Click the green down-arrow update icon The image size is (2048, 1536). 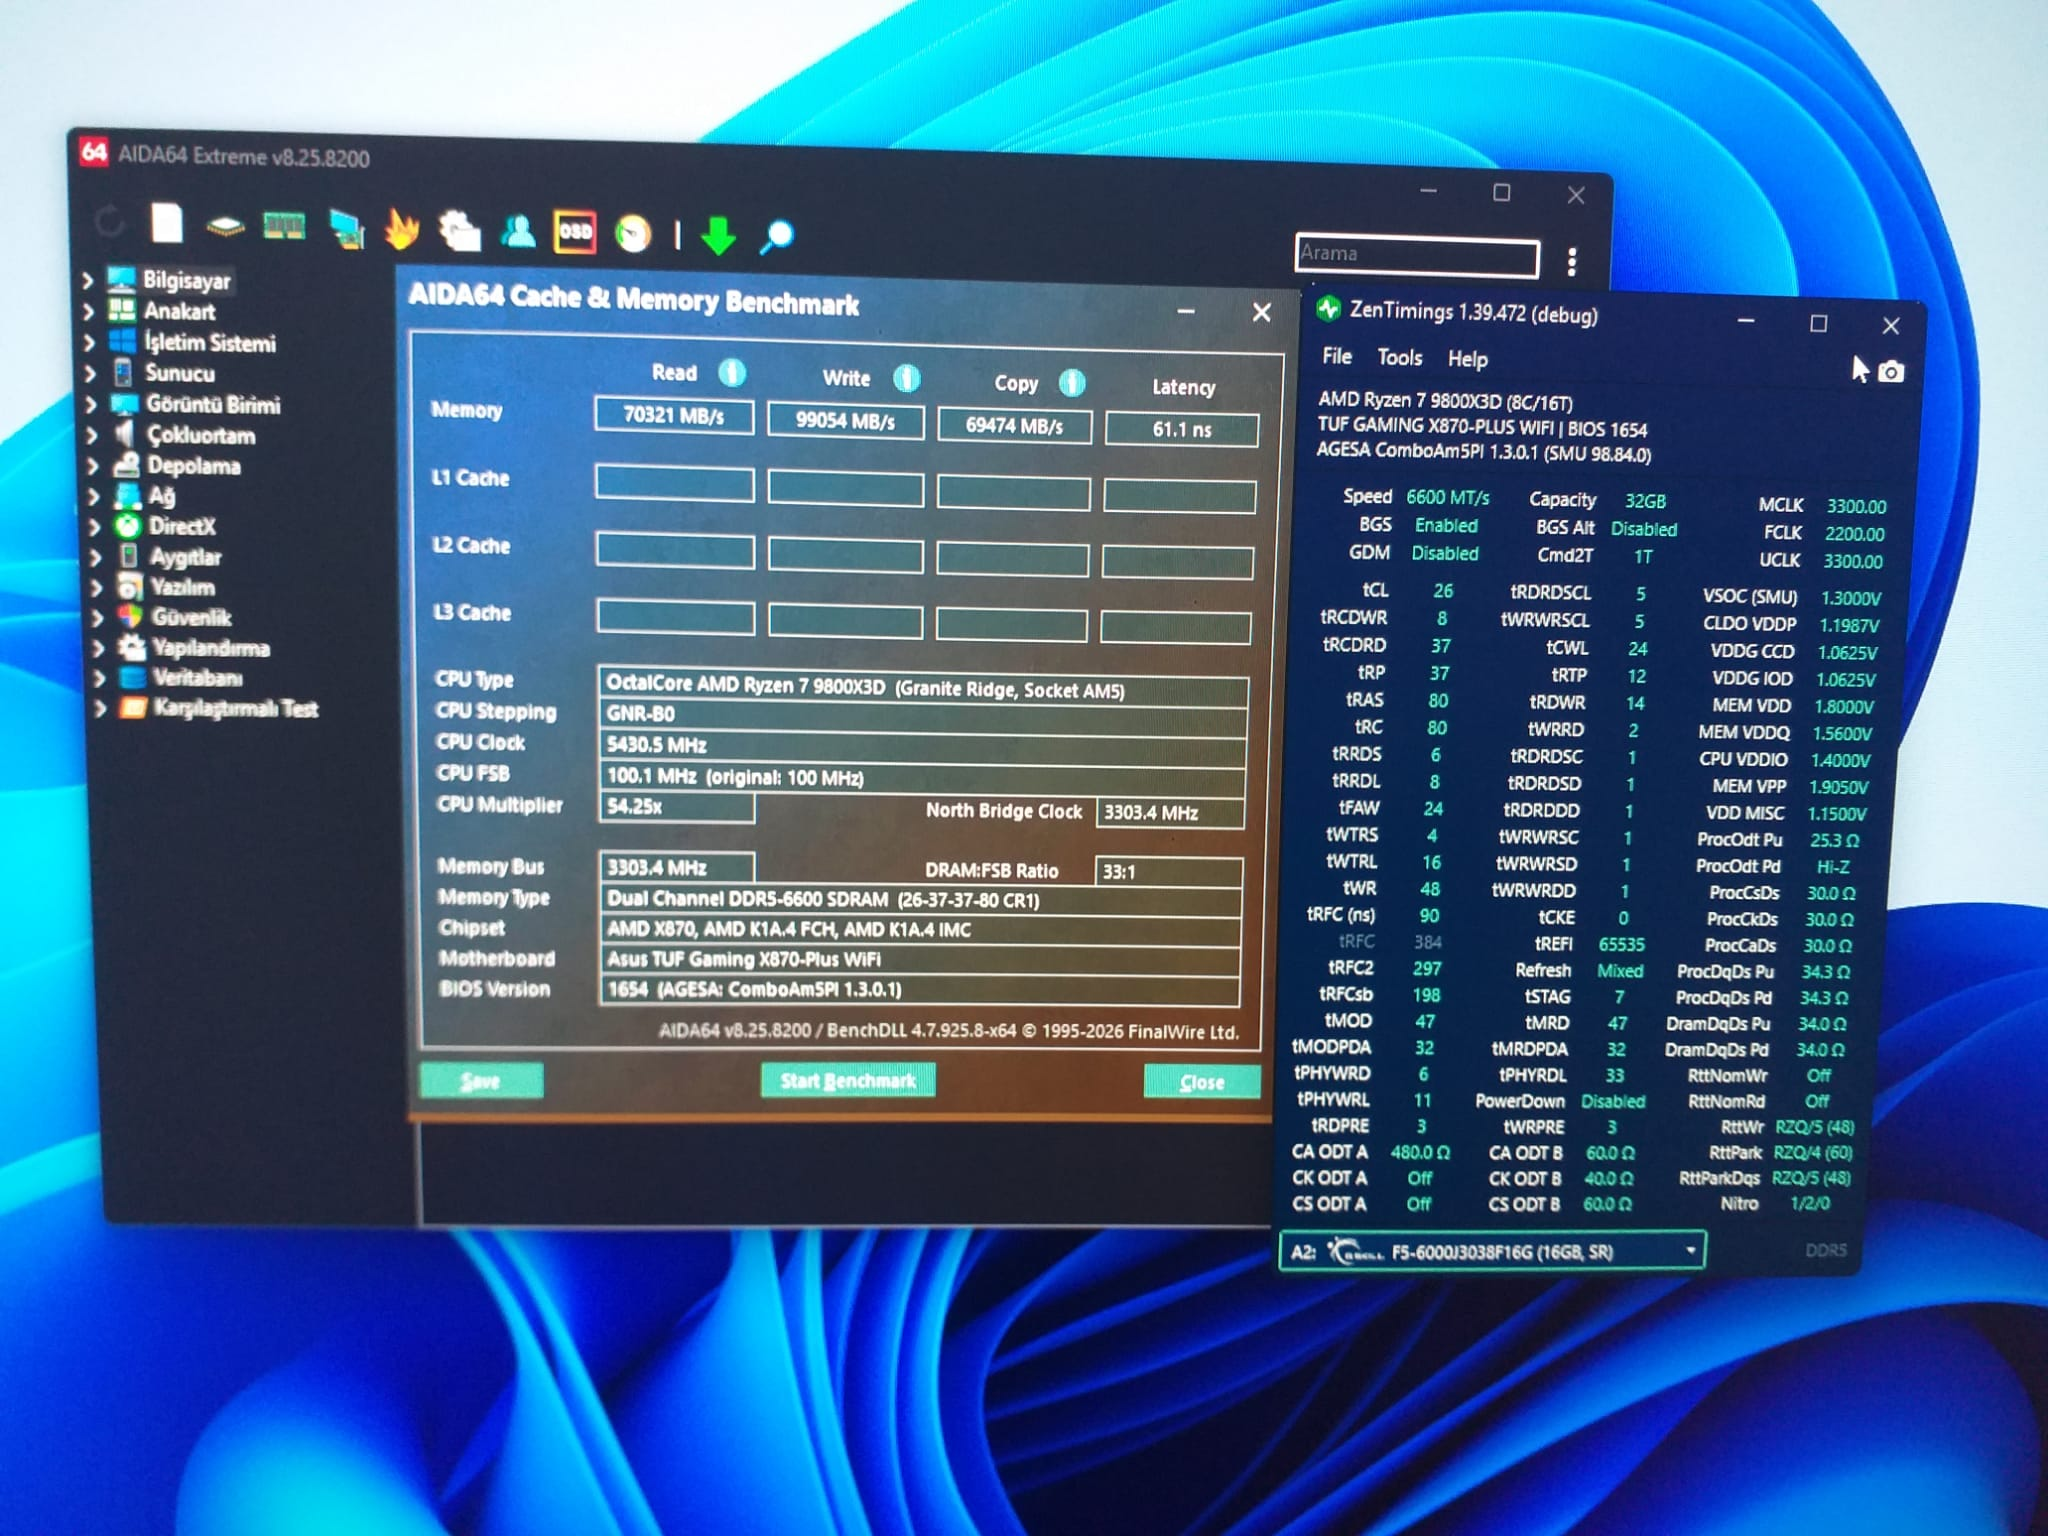[718, 236]
